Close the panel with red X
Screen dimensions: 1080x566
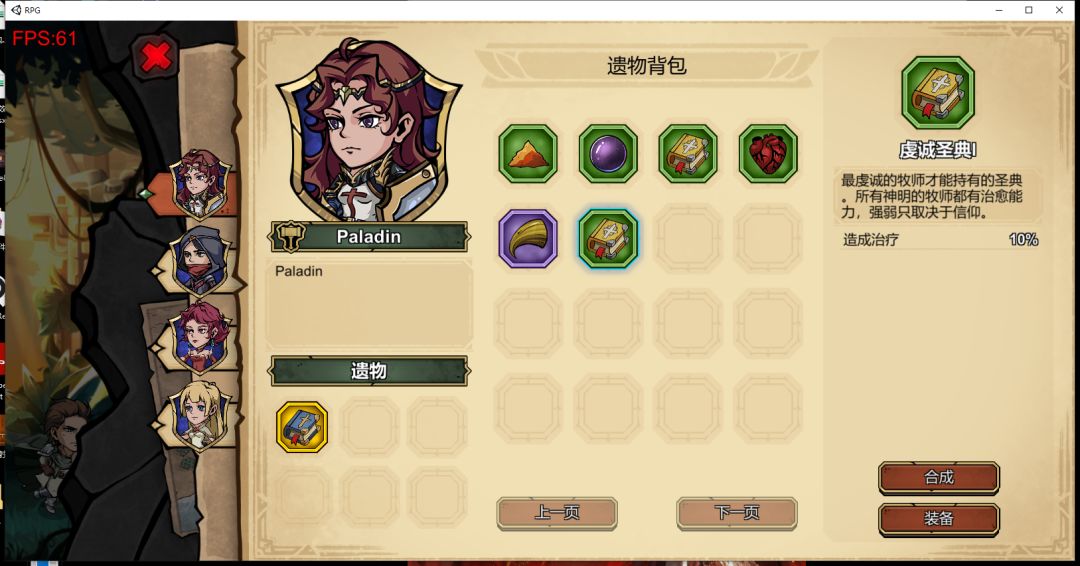(156, 56)
